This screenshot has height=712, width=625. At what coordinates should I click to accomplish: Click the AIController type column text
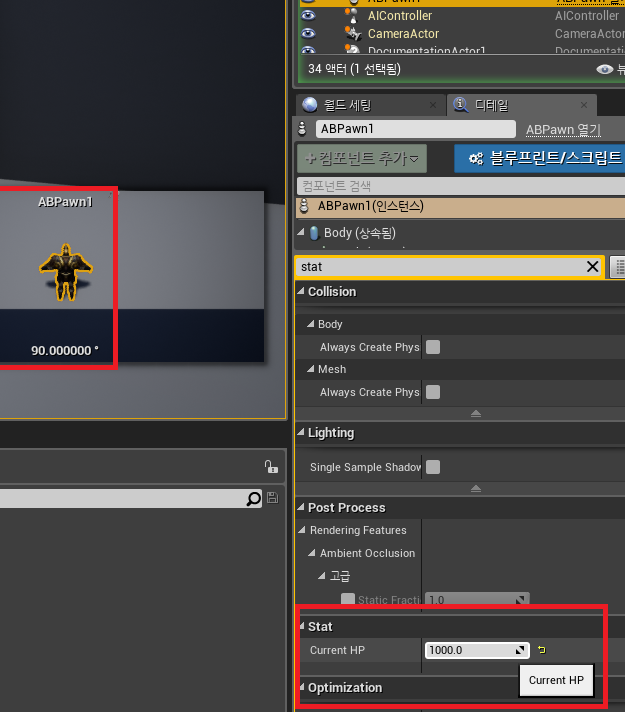point(587,16)
